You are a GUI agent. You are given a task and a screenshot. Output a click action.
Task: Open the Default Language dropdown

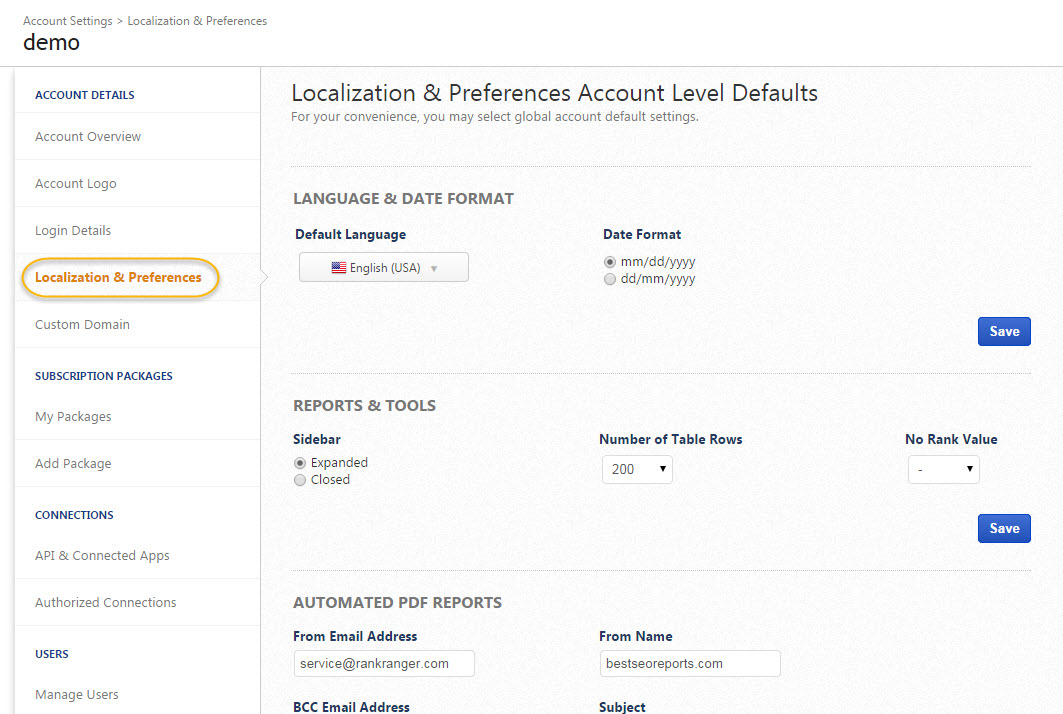pos(384,268)
